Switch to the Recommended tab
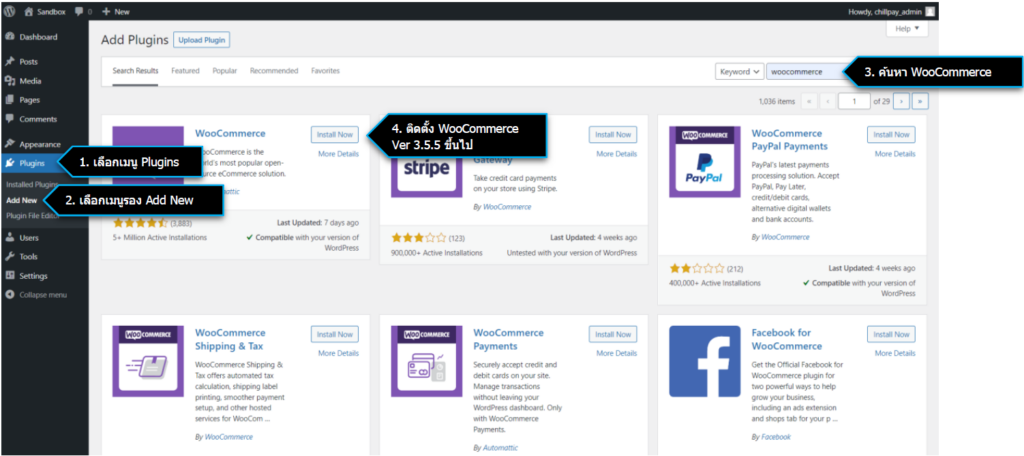 point(274,71)
